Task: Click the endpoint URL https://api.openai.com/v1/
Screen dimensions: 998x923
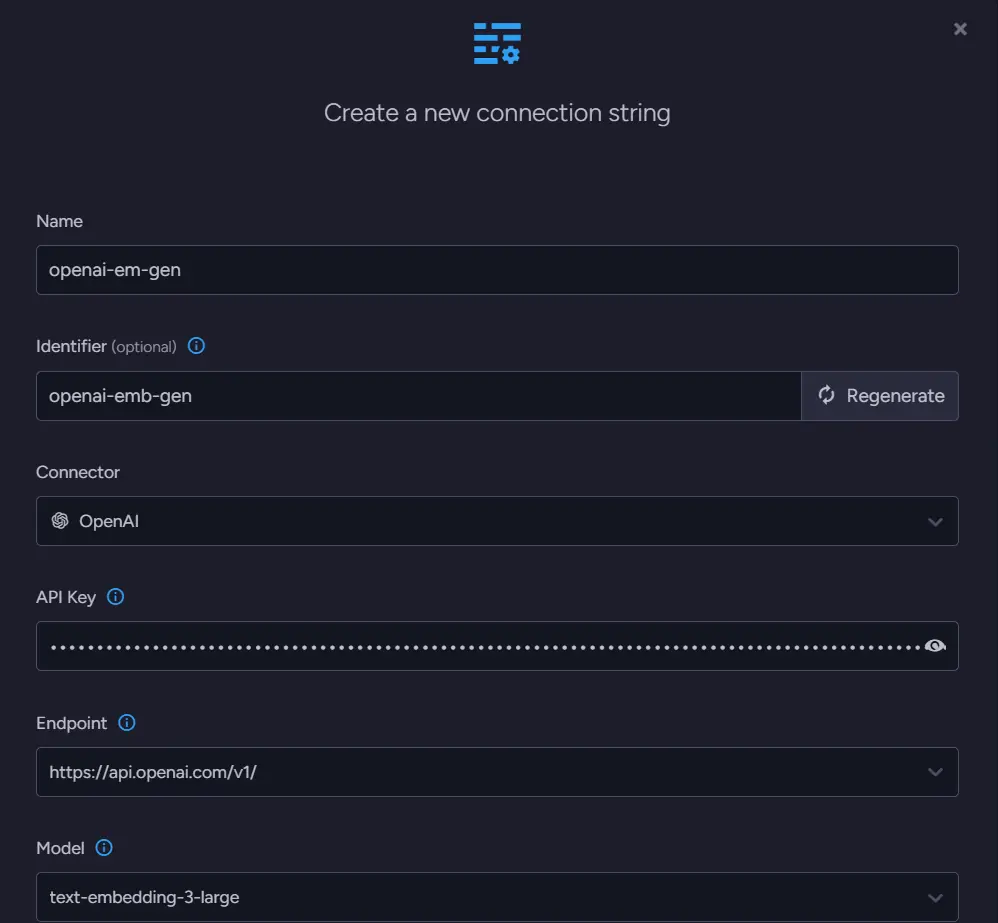Action: 153,772
